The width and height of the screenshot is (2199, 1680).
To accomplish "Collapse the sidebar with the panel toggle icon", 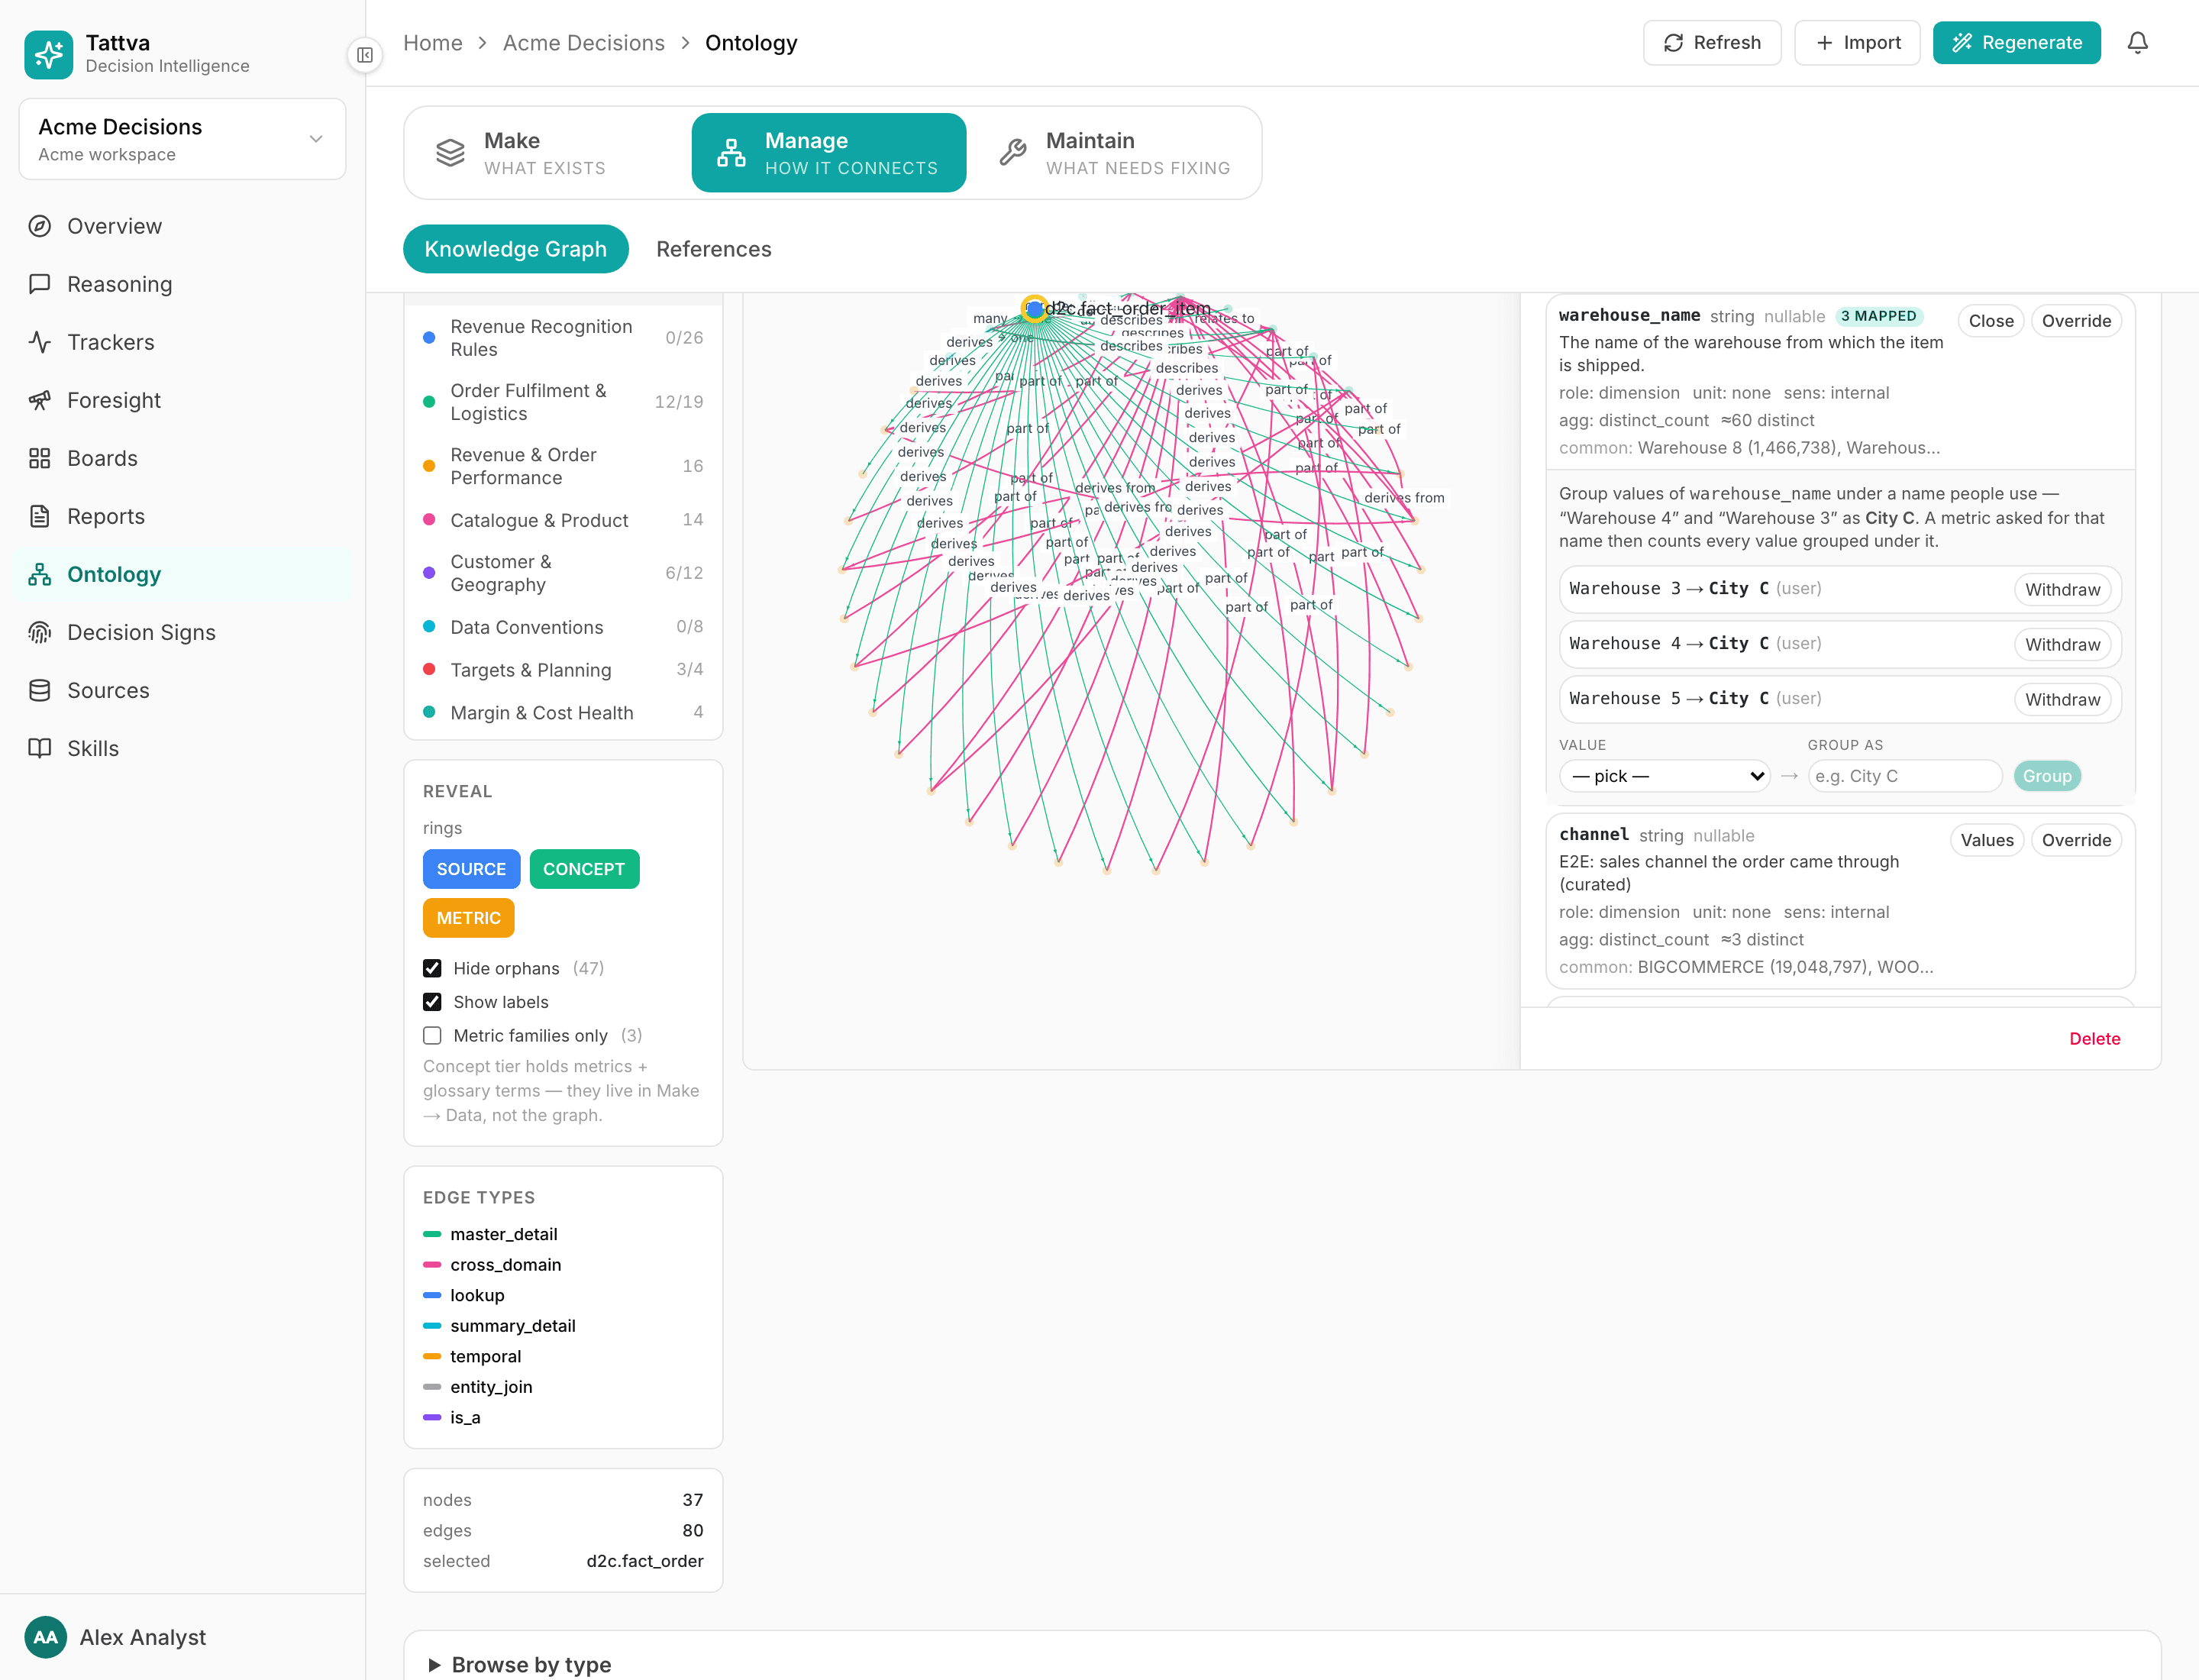I will pos(365,55).
